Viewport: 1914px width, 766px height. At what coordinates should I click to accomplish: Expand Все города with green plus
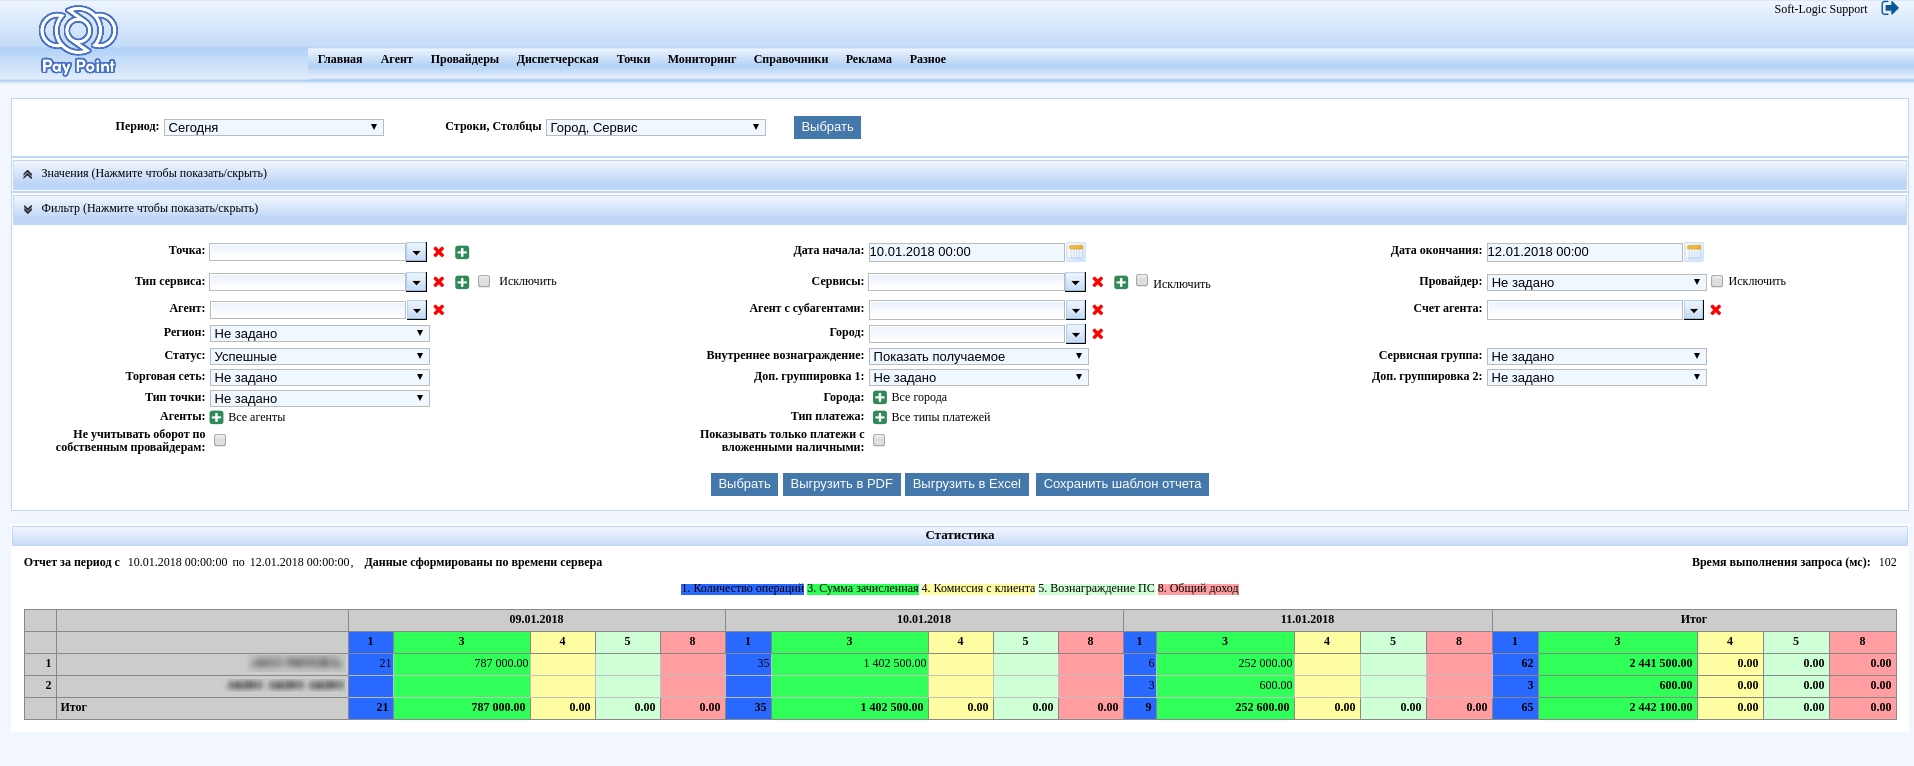click(880, 397)
